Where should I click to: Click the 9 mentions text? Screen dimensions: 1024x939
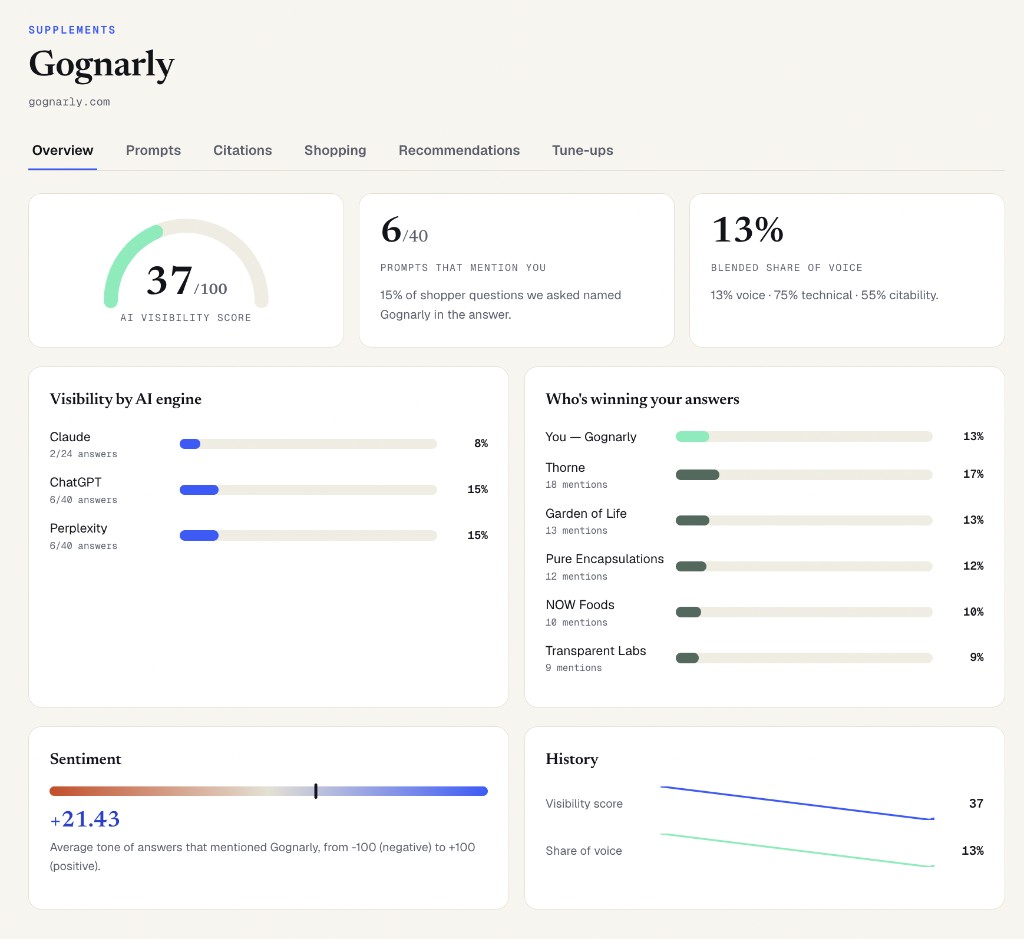574,668
